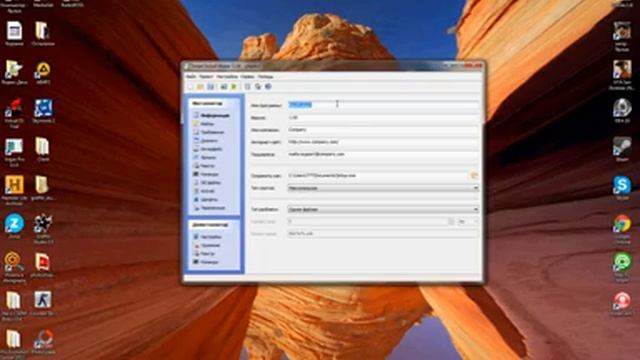
Task: Select Ярлыки in the installer sidebar
Action: [204, 158]
